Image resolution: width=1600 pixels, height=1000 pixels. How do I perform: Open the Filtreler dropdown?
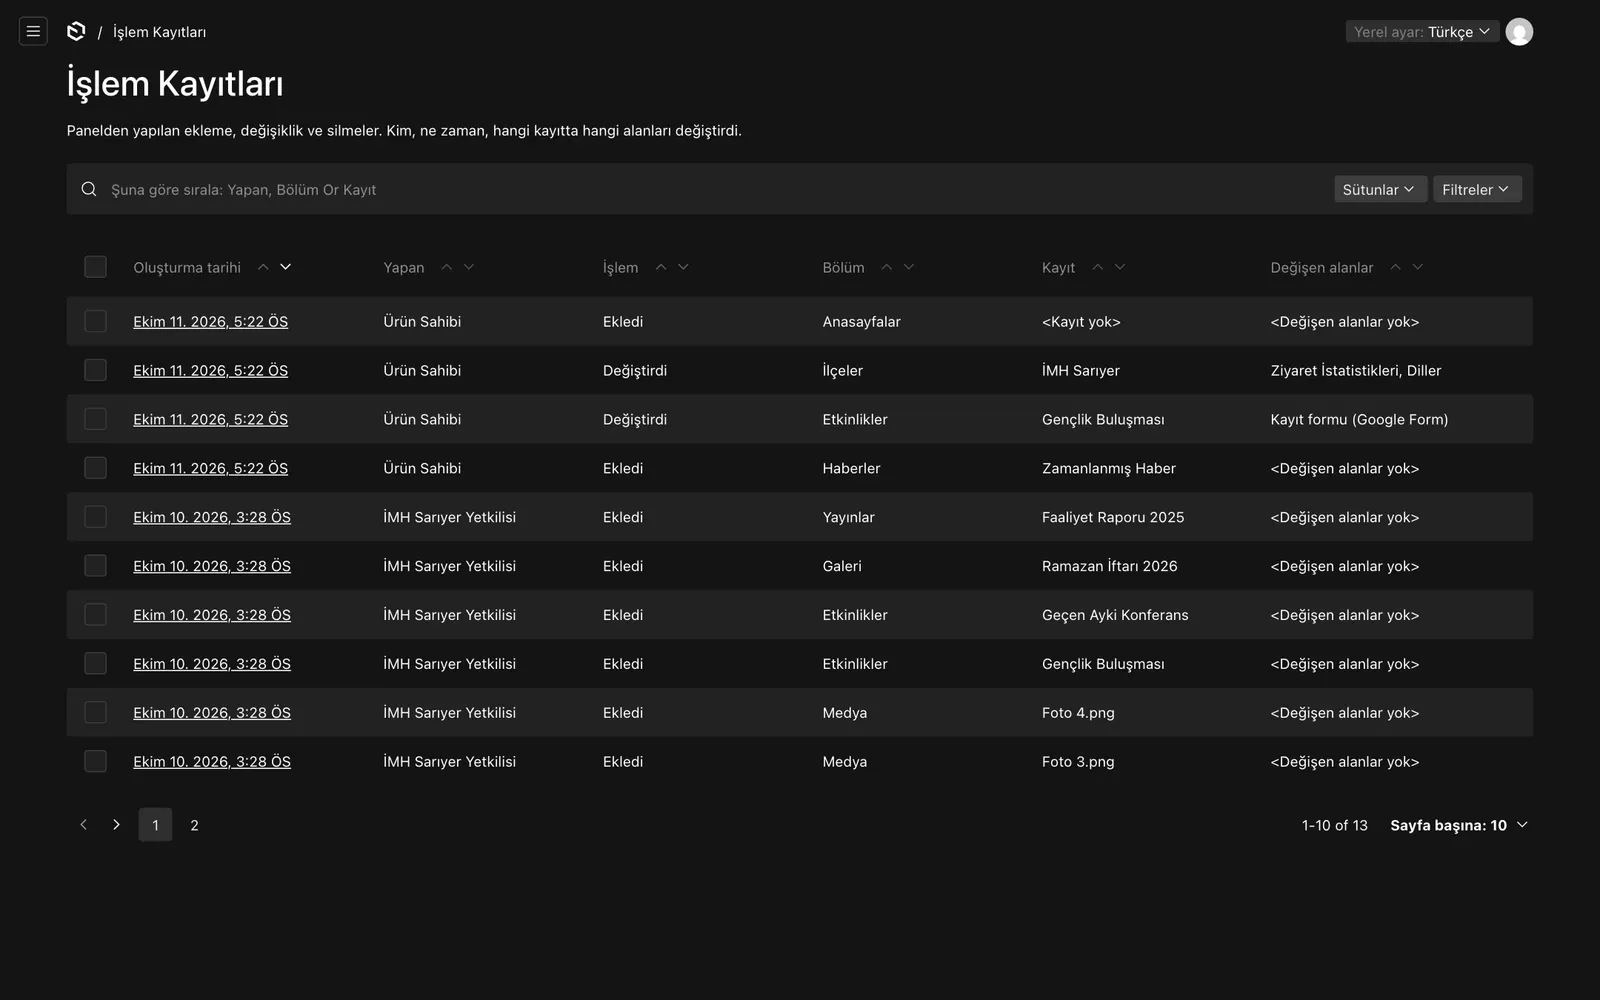(1477, 189)
